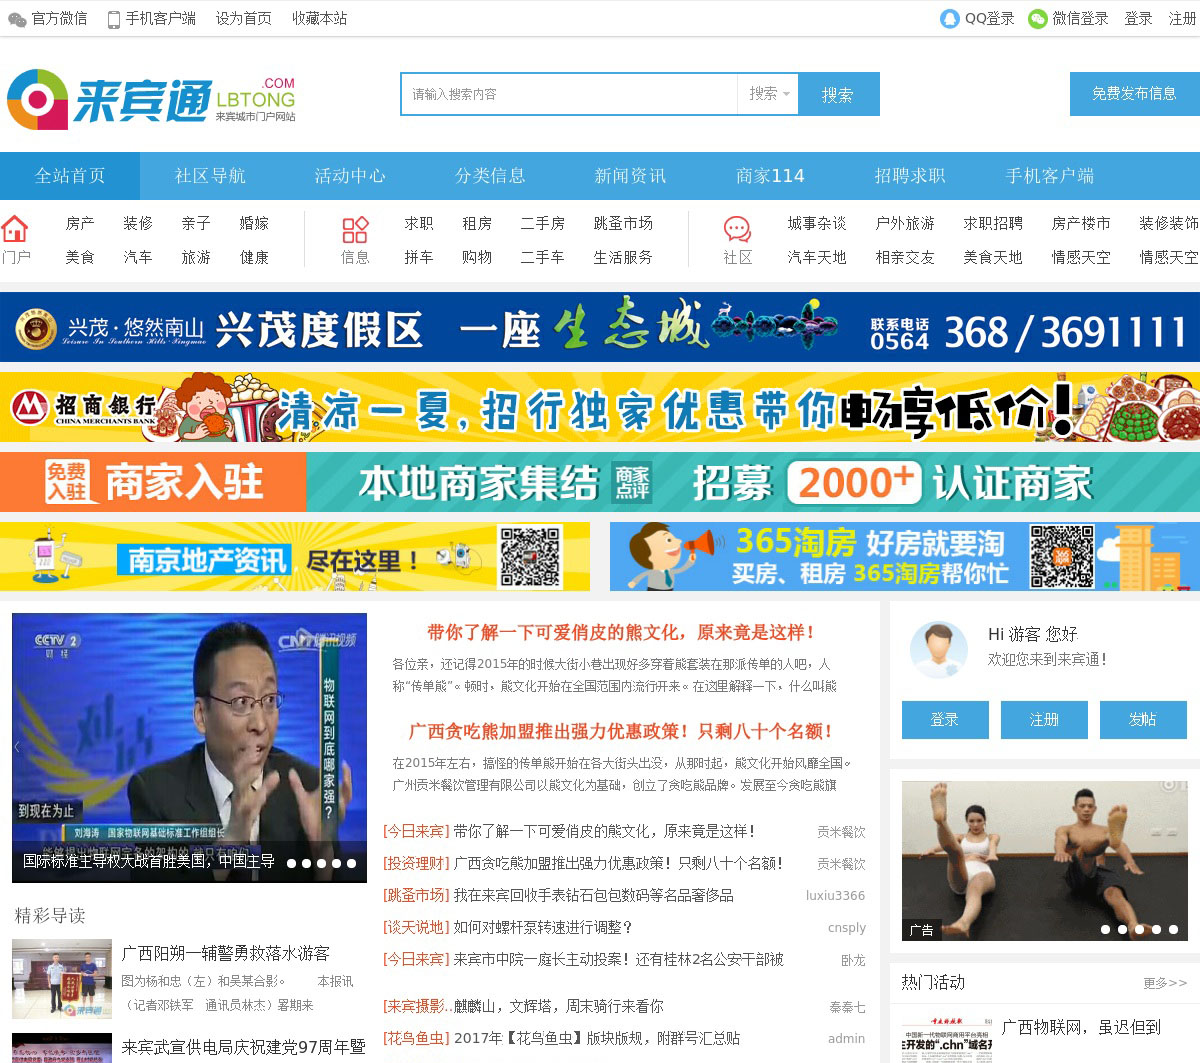Open the 二手车 info link

[x=542, y=257]
